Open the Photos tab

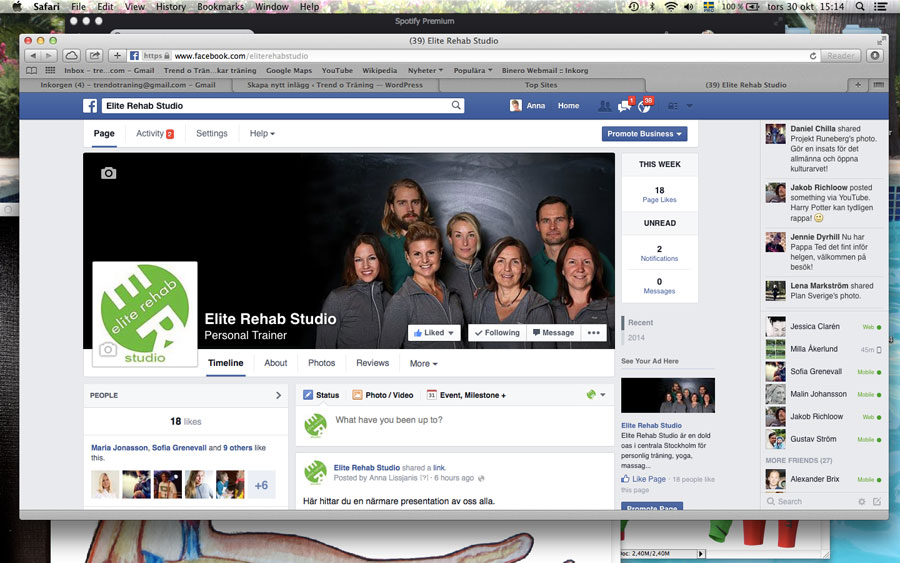pos(321,363)
